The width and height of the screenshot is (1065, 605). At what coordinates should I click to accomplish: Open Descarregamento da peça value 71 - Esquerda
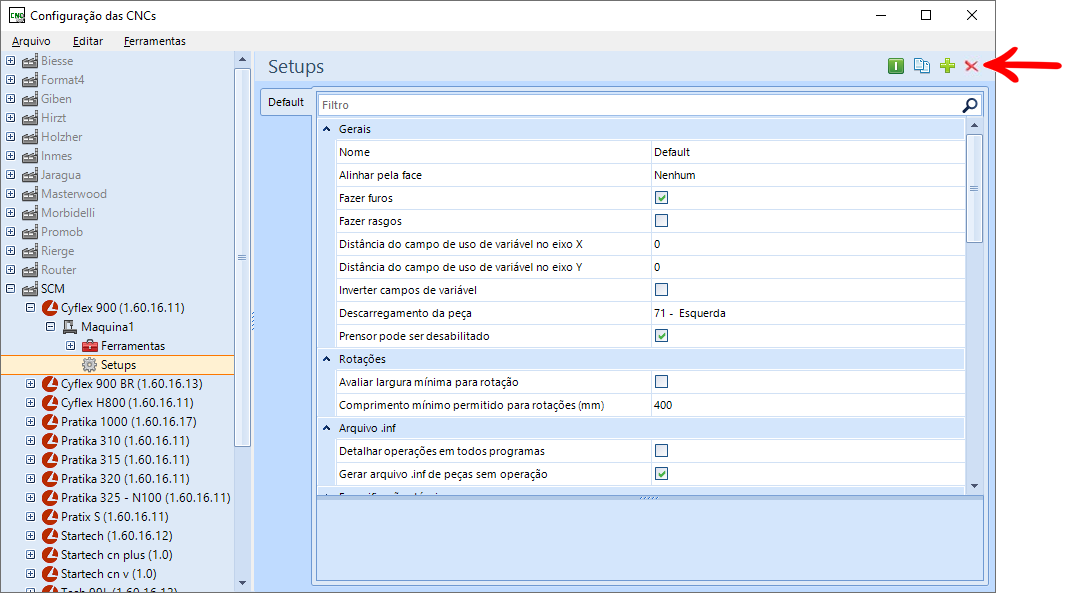808,313
